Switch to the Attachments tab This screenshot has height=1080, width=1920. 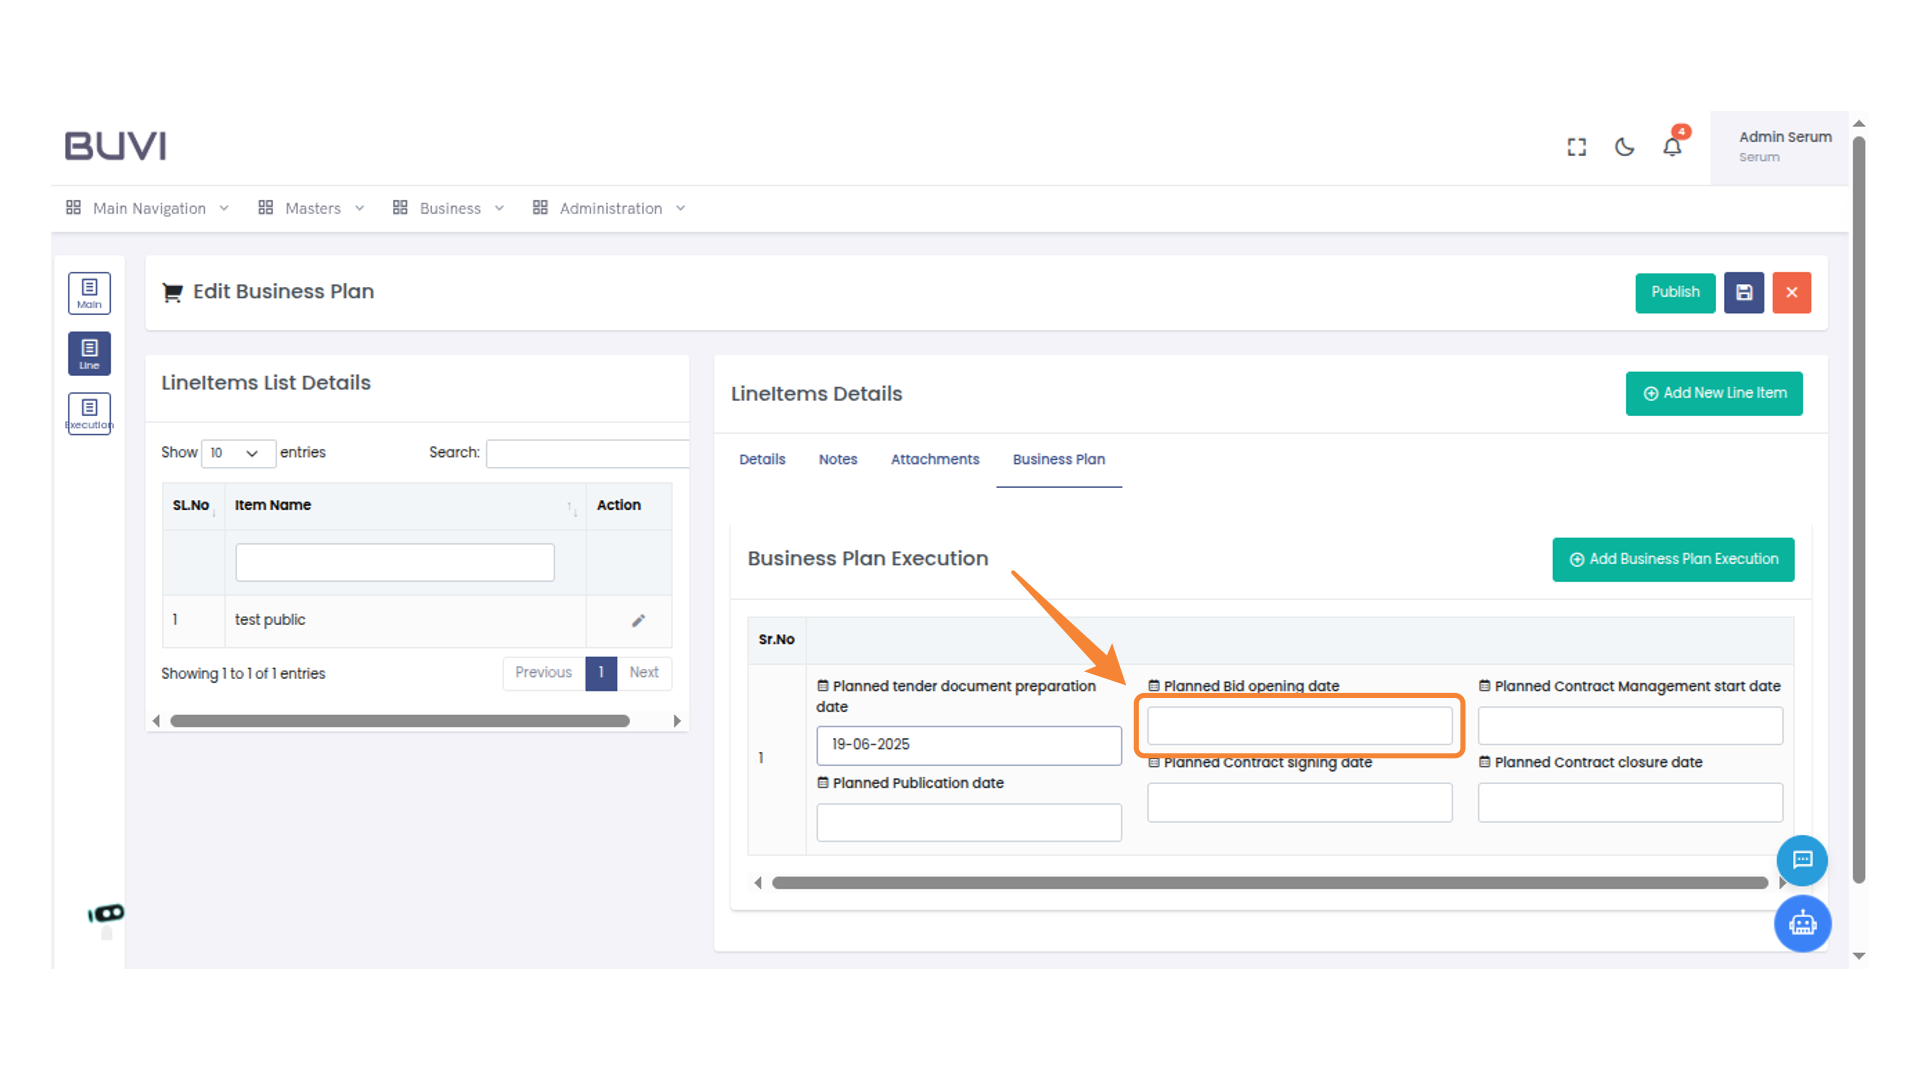935,459
